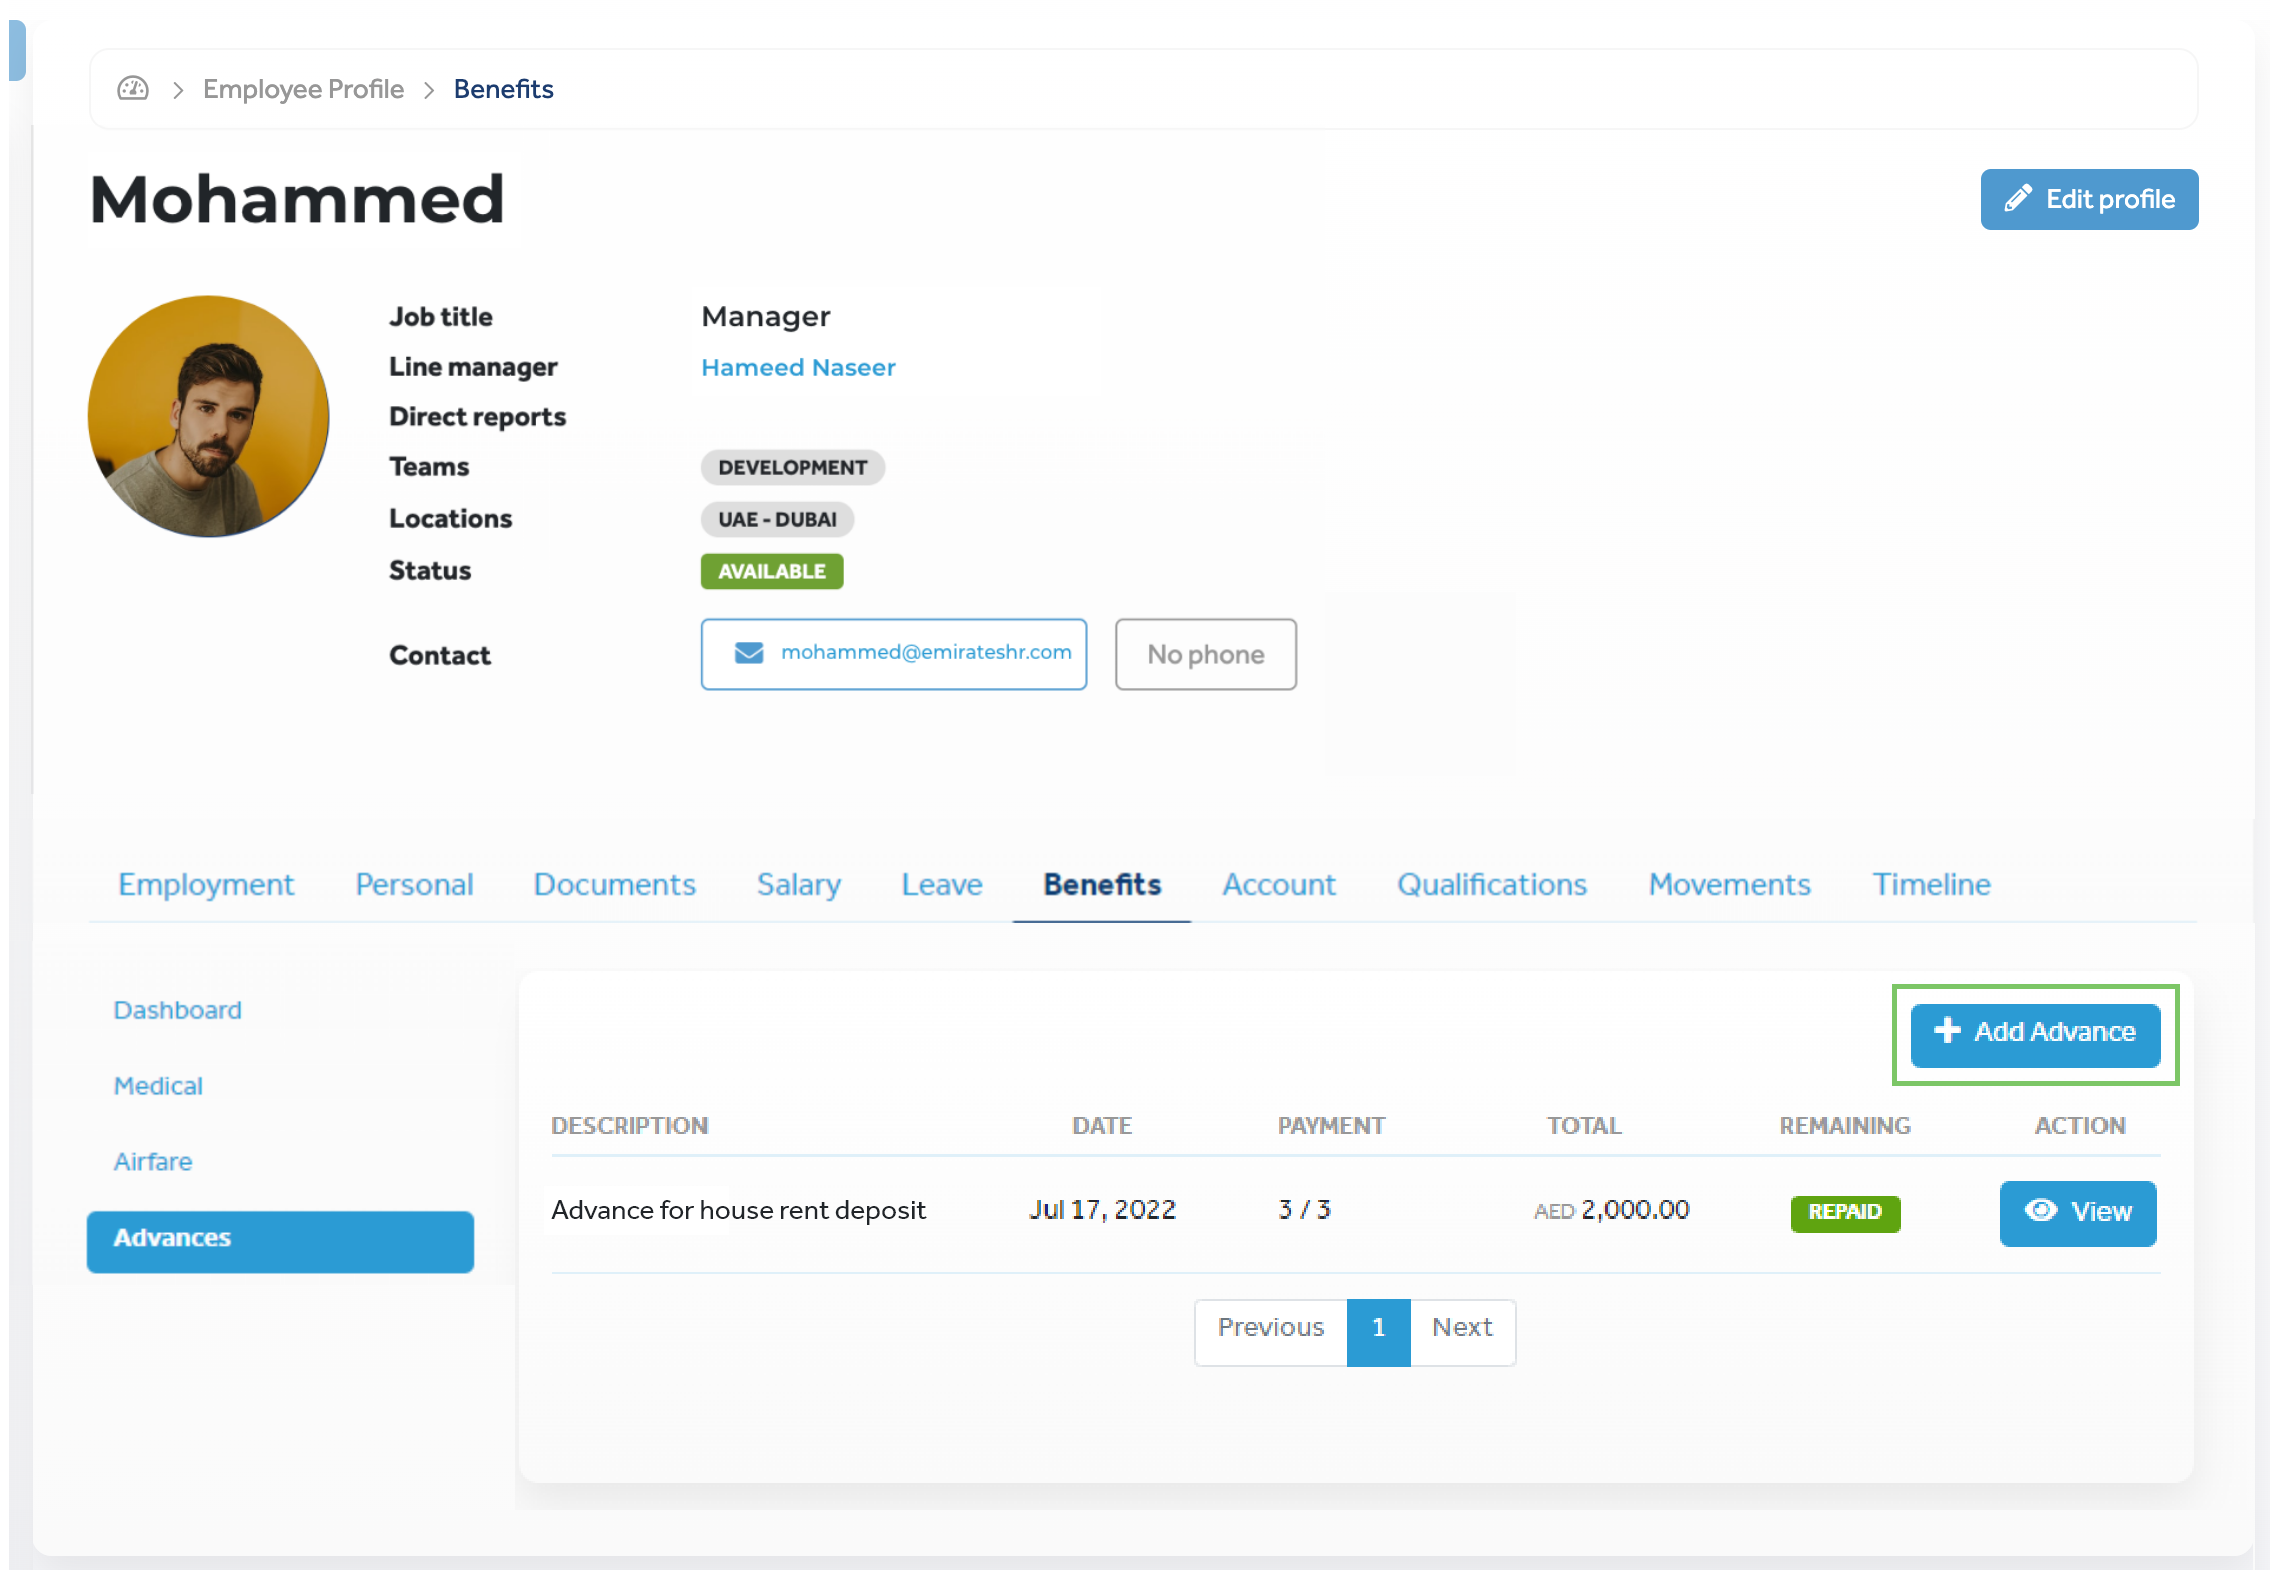Select Airfare in benefits sidebar

pos(152,1162)
